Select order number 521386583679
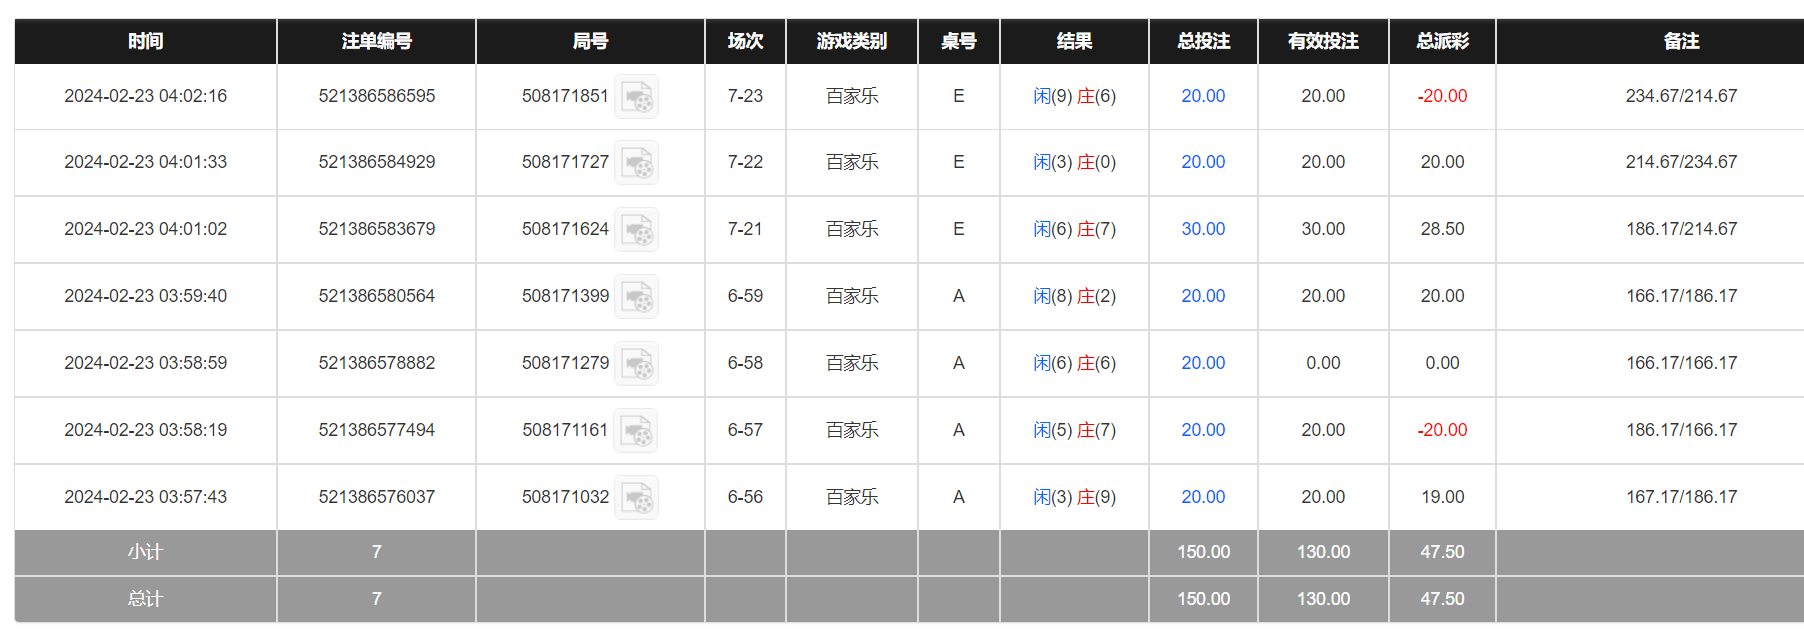 tap(377, 229)
